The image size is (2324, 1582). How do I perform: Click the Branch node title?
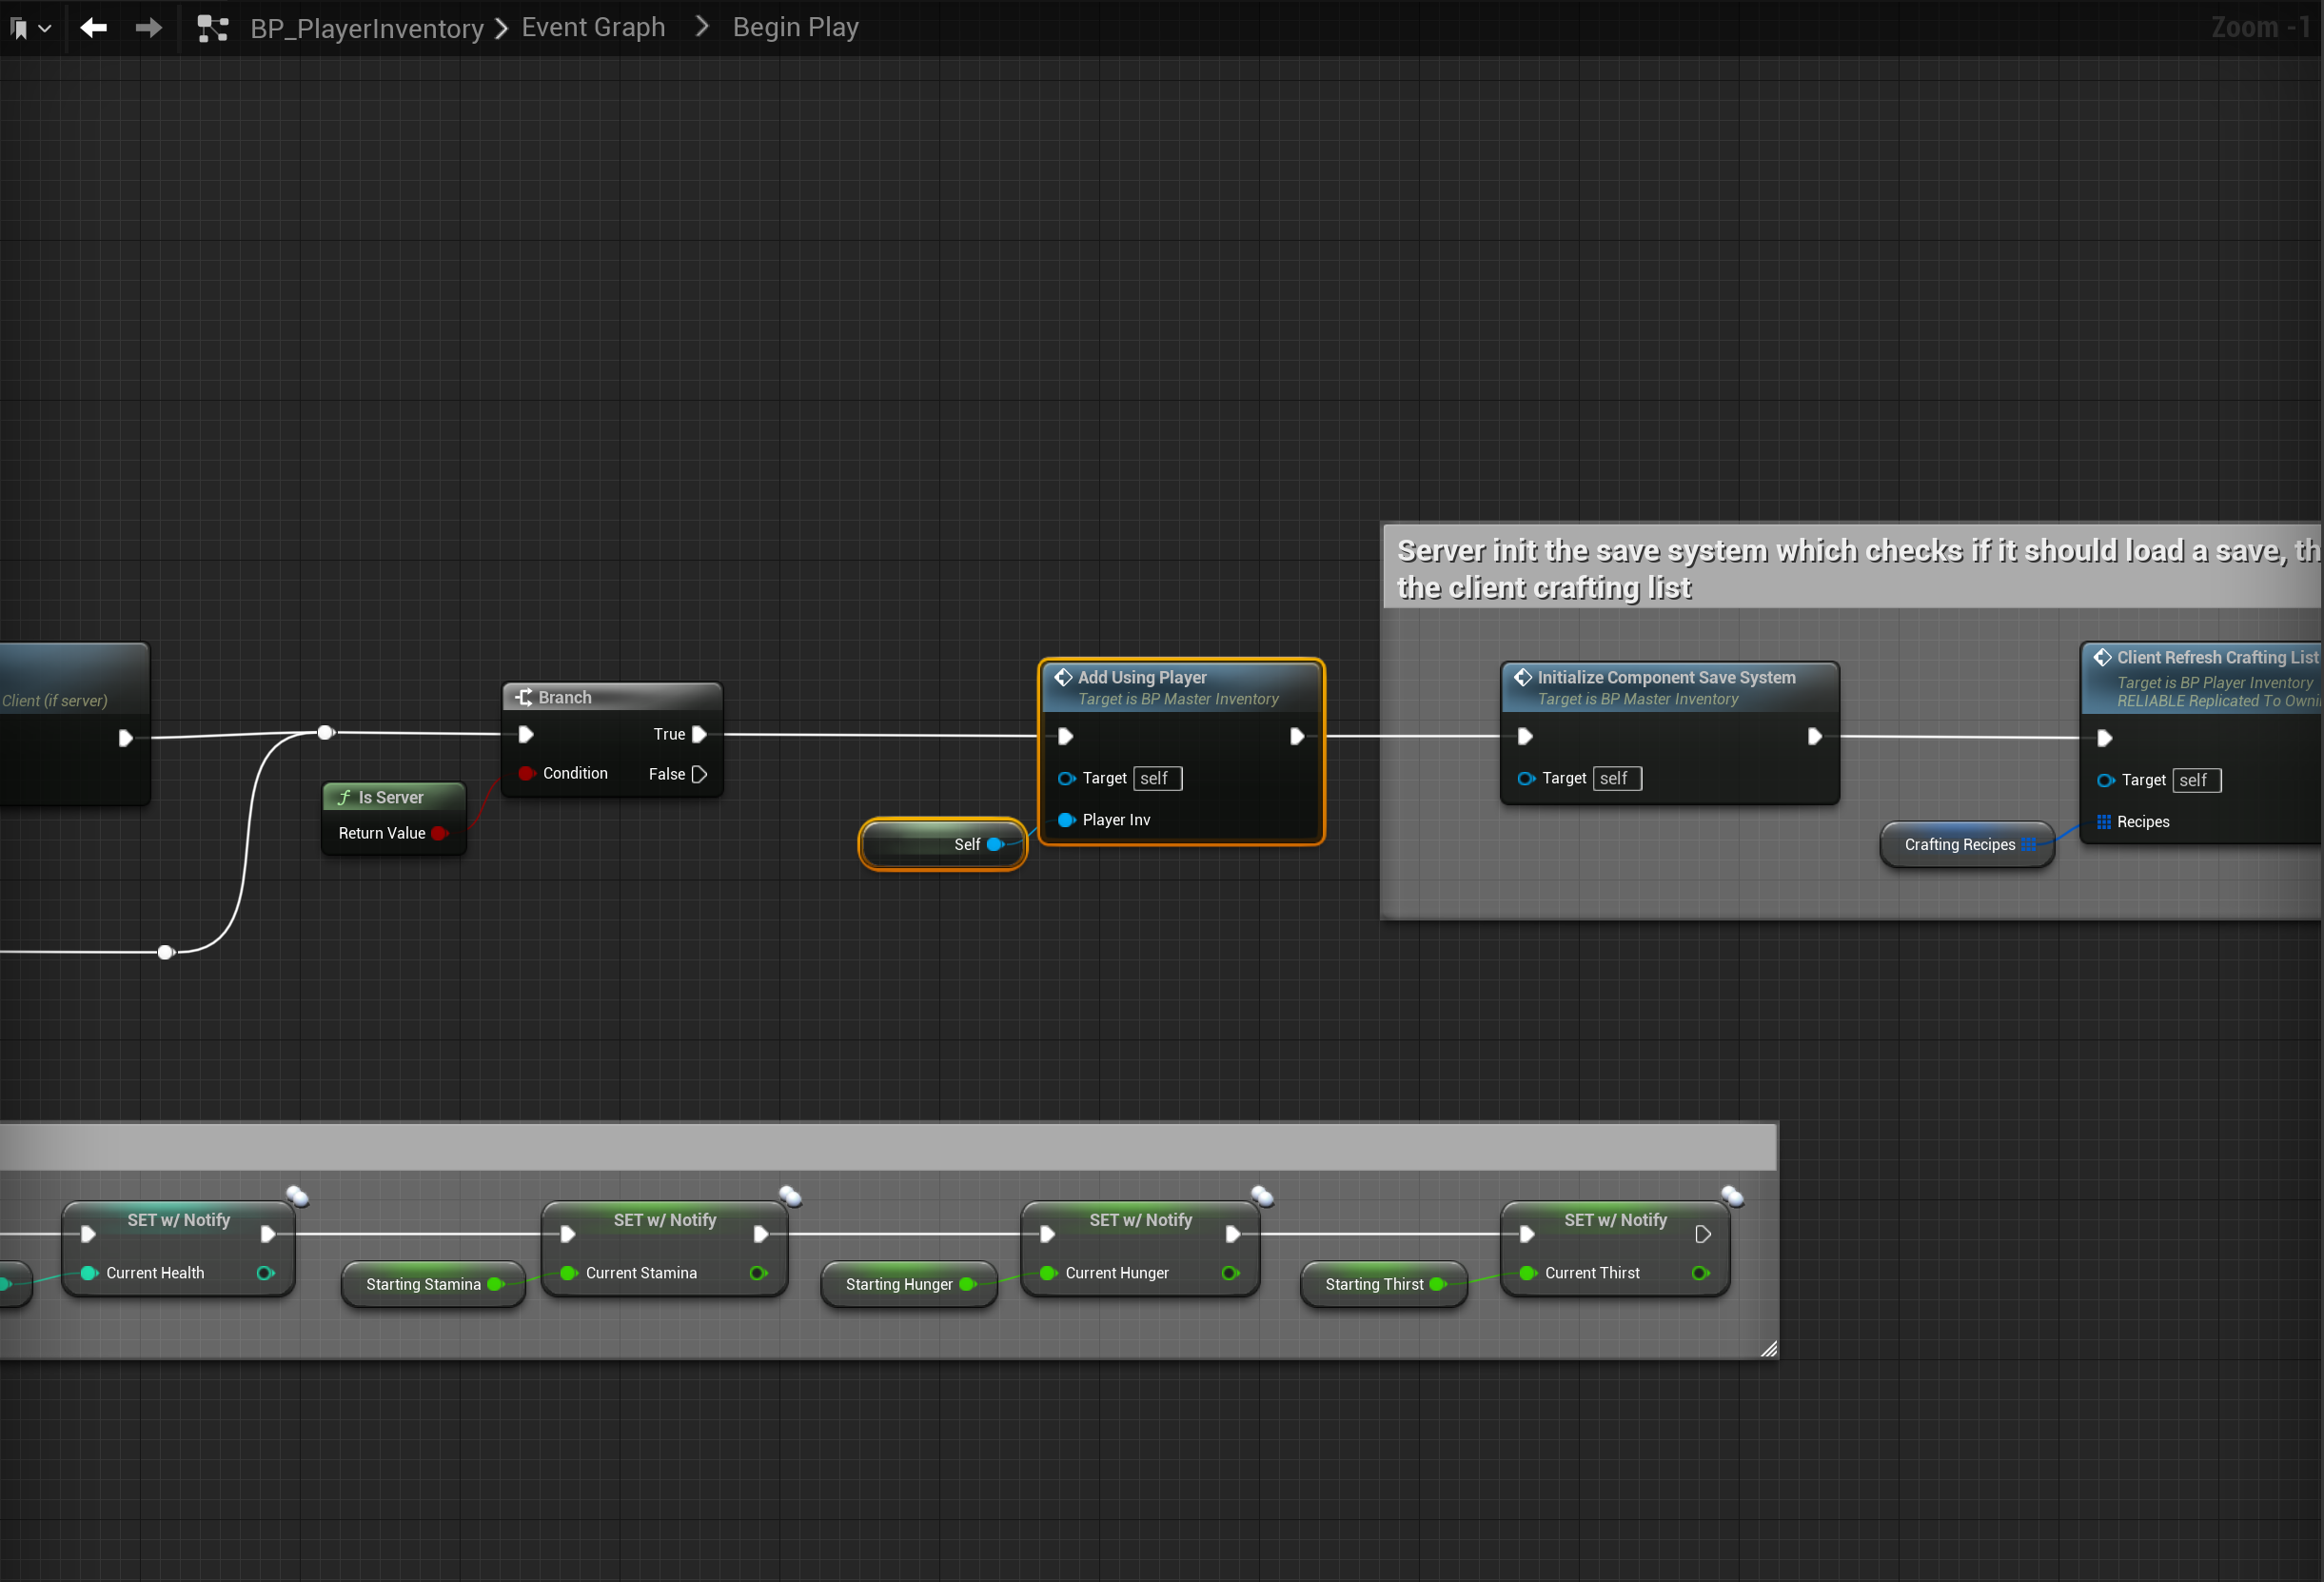pyautogui.click(x=565, y=697)
